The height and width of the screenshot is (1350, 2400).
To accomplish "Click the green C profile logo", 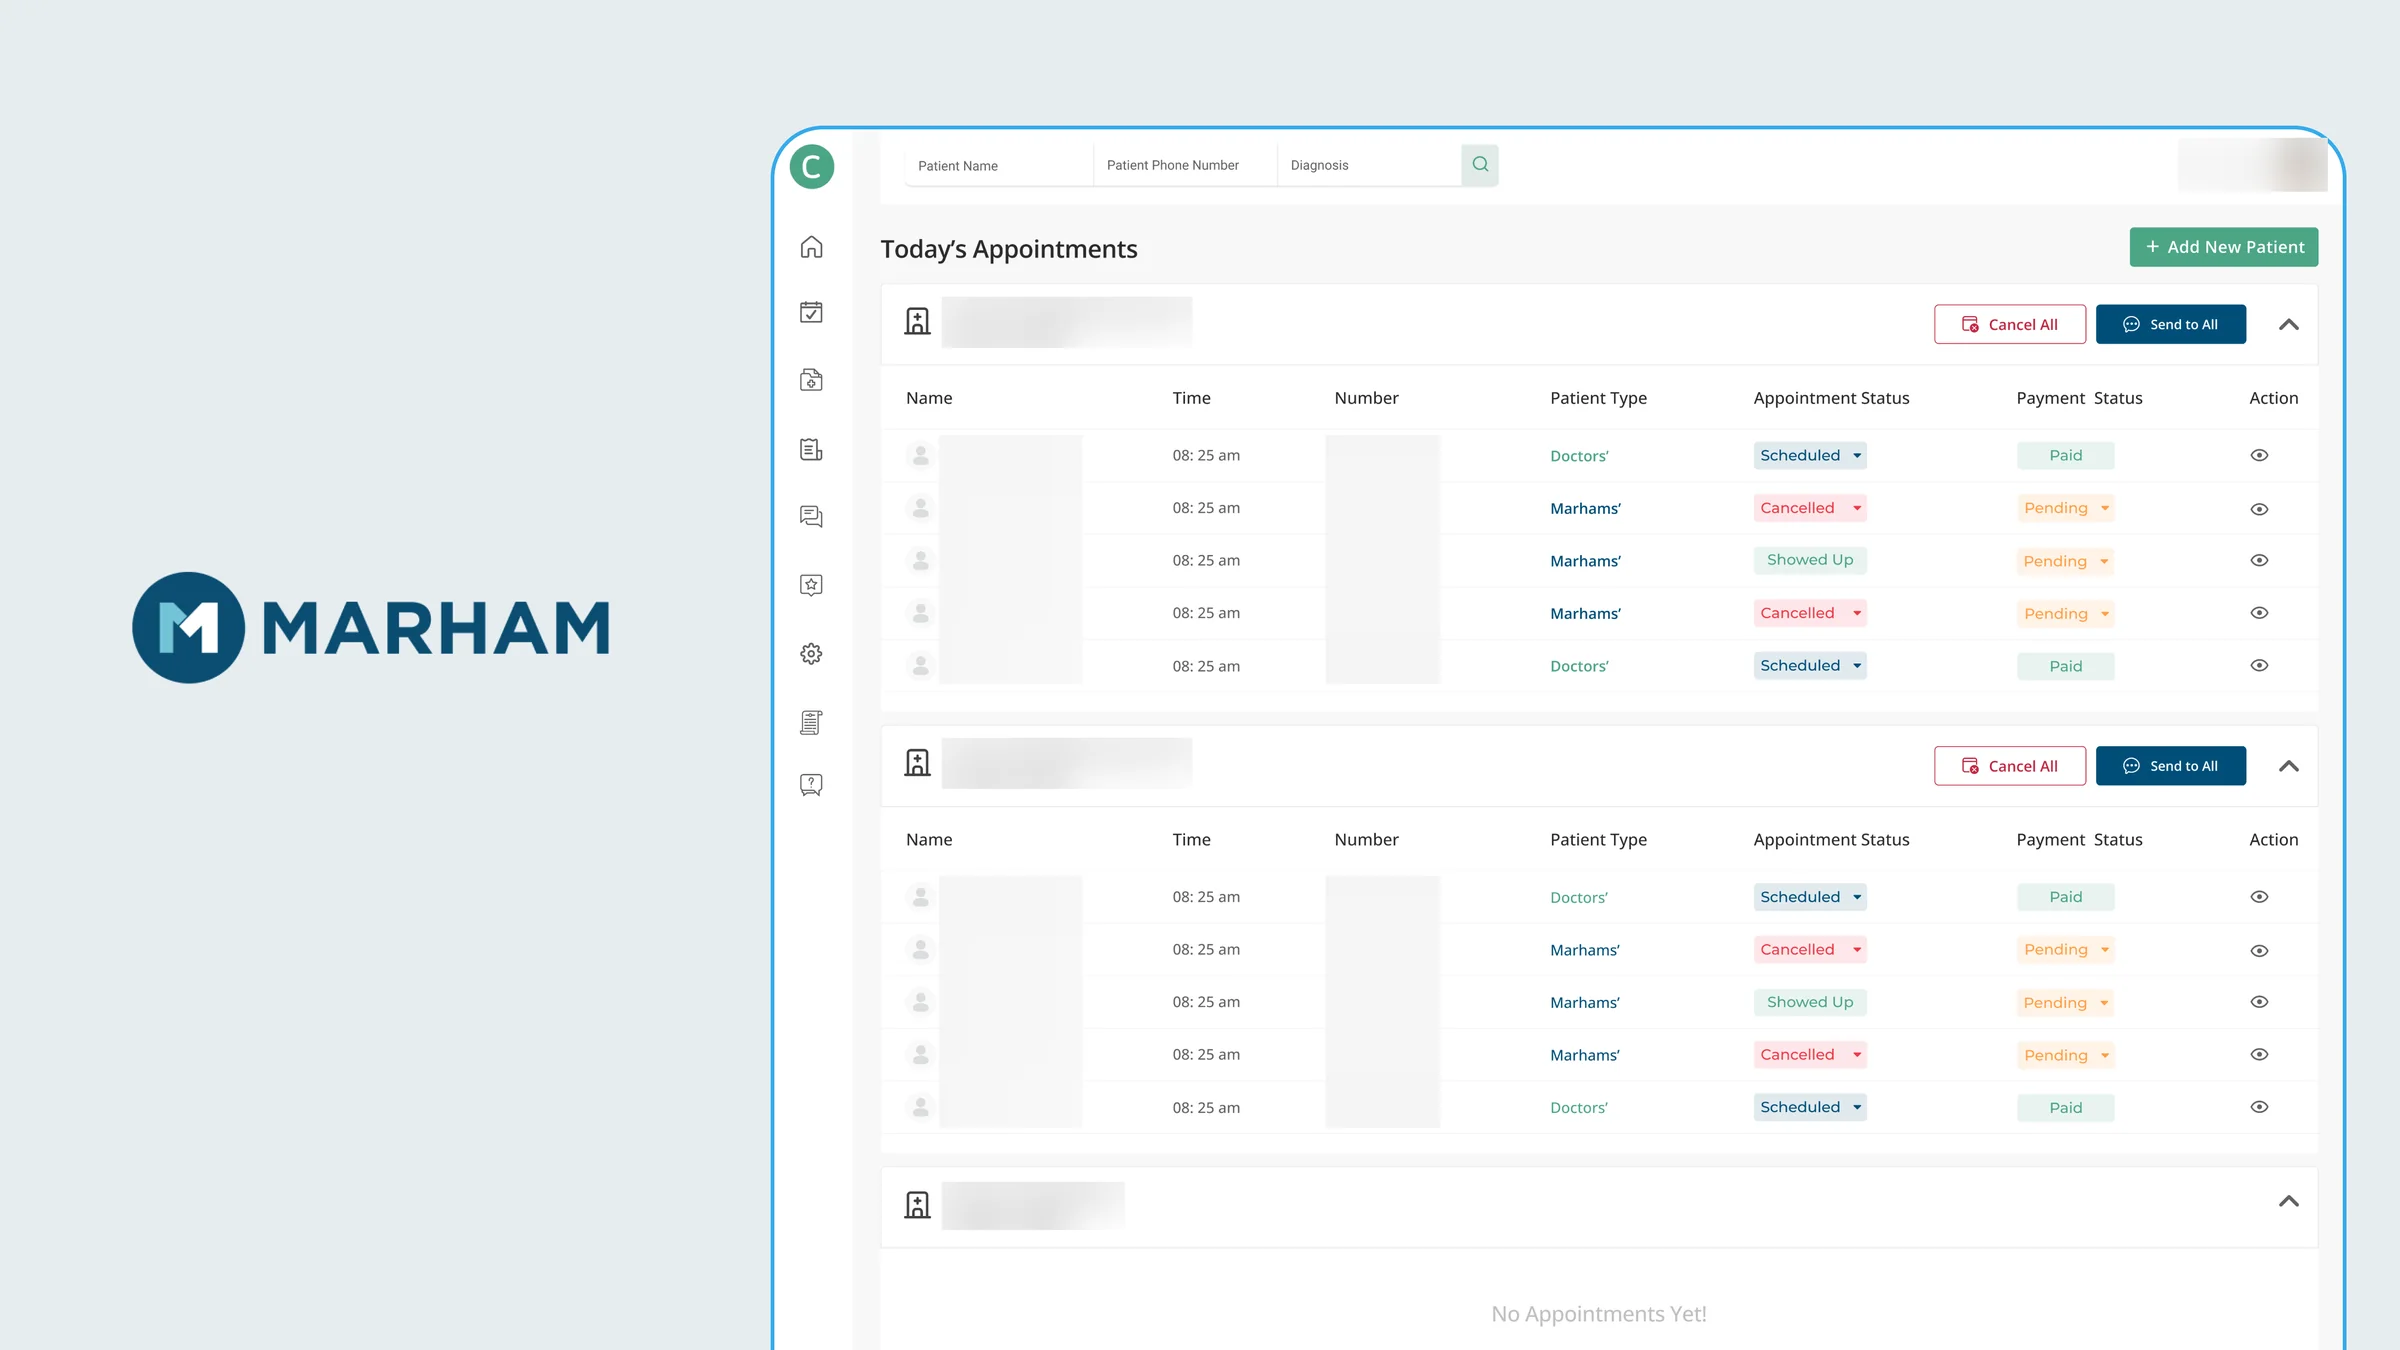I will (x=812, y=166).
